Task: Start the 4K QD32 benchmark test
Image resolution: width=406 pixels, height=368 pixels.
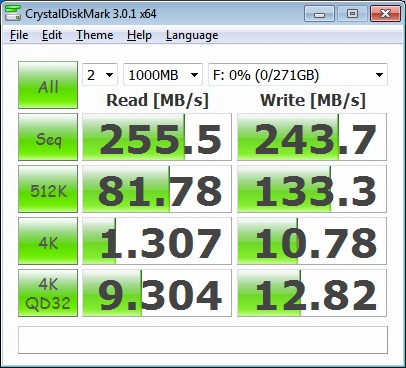Action: point(48,293)
